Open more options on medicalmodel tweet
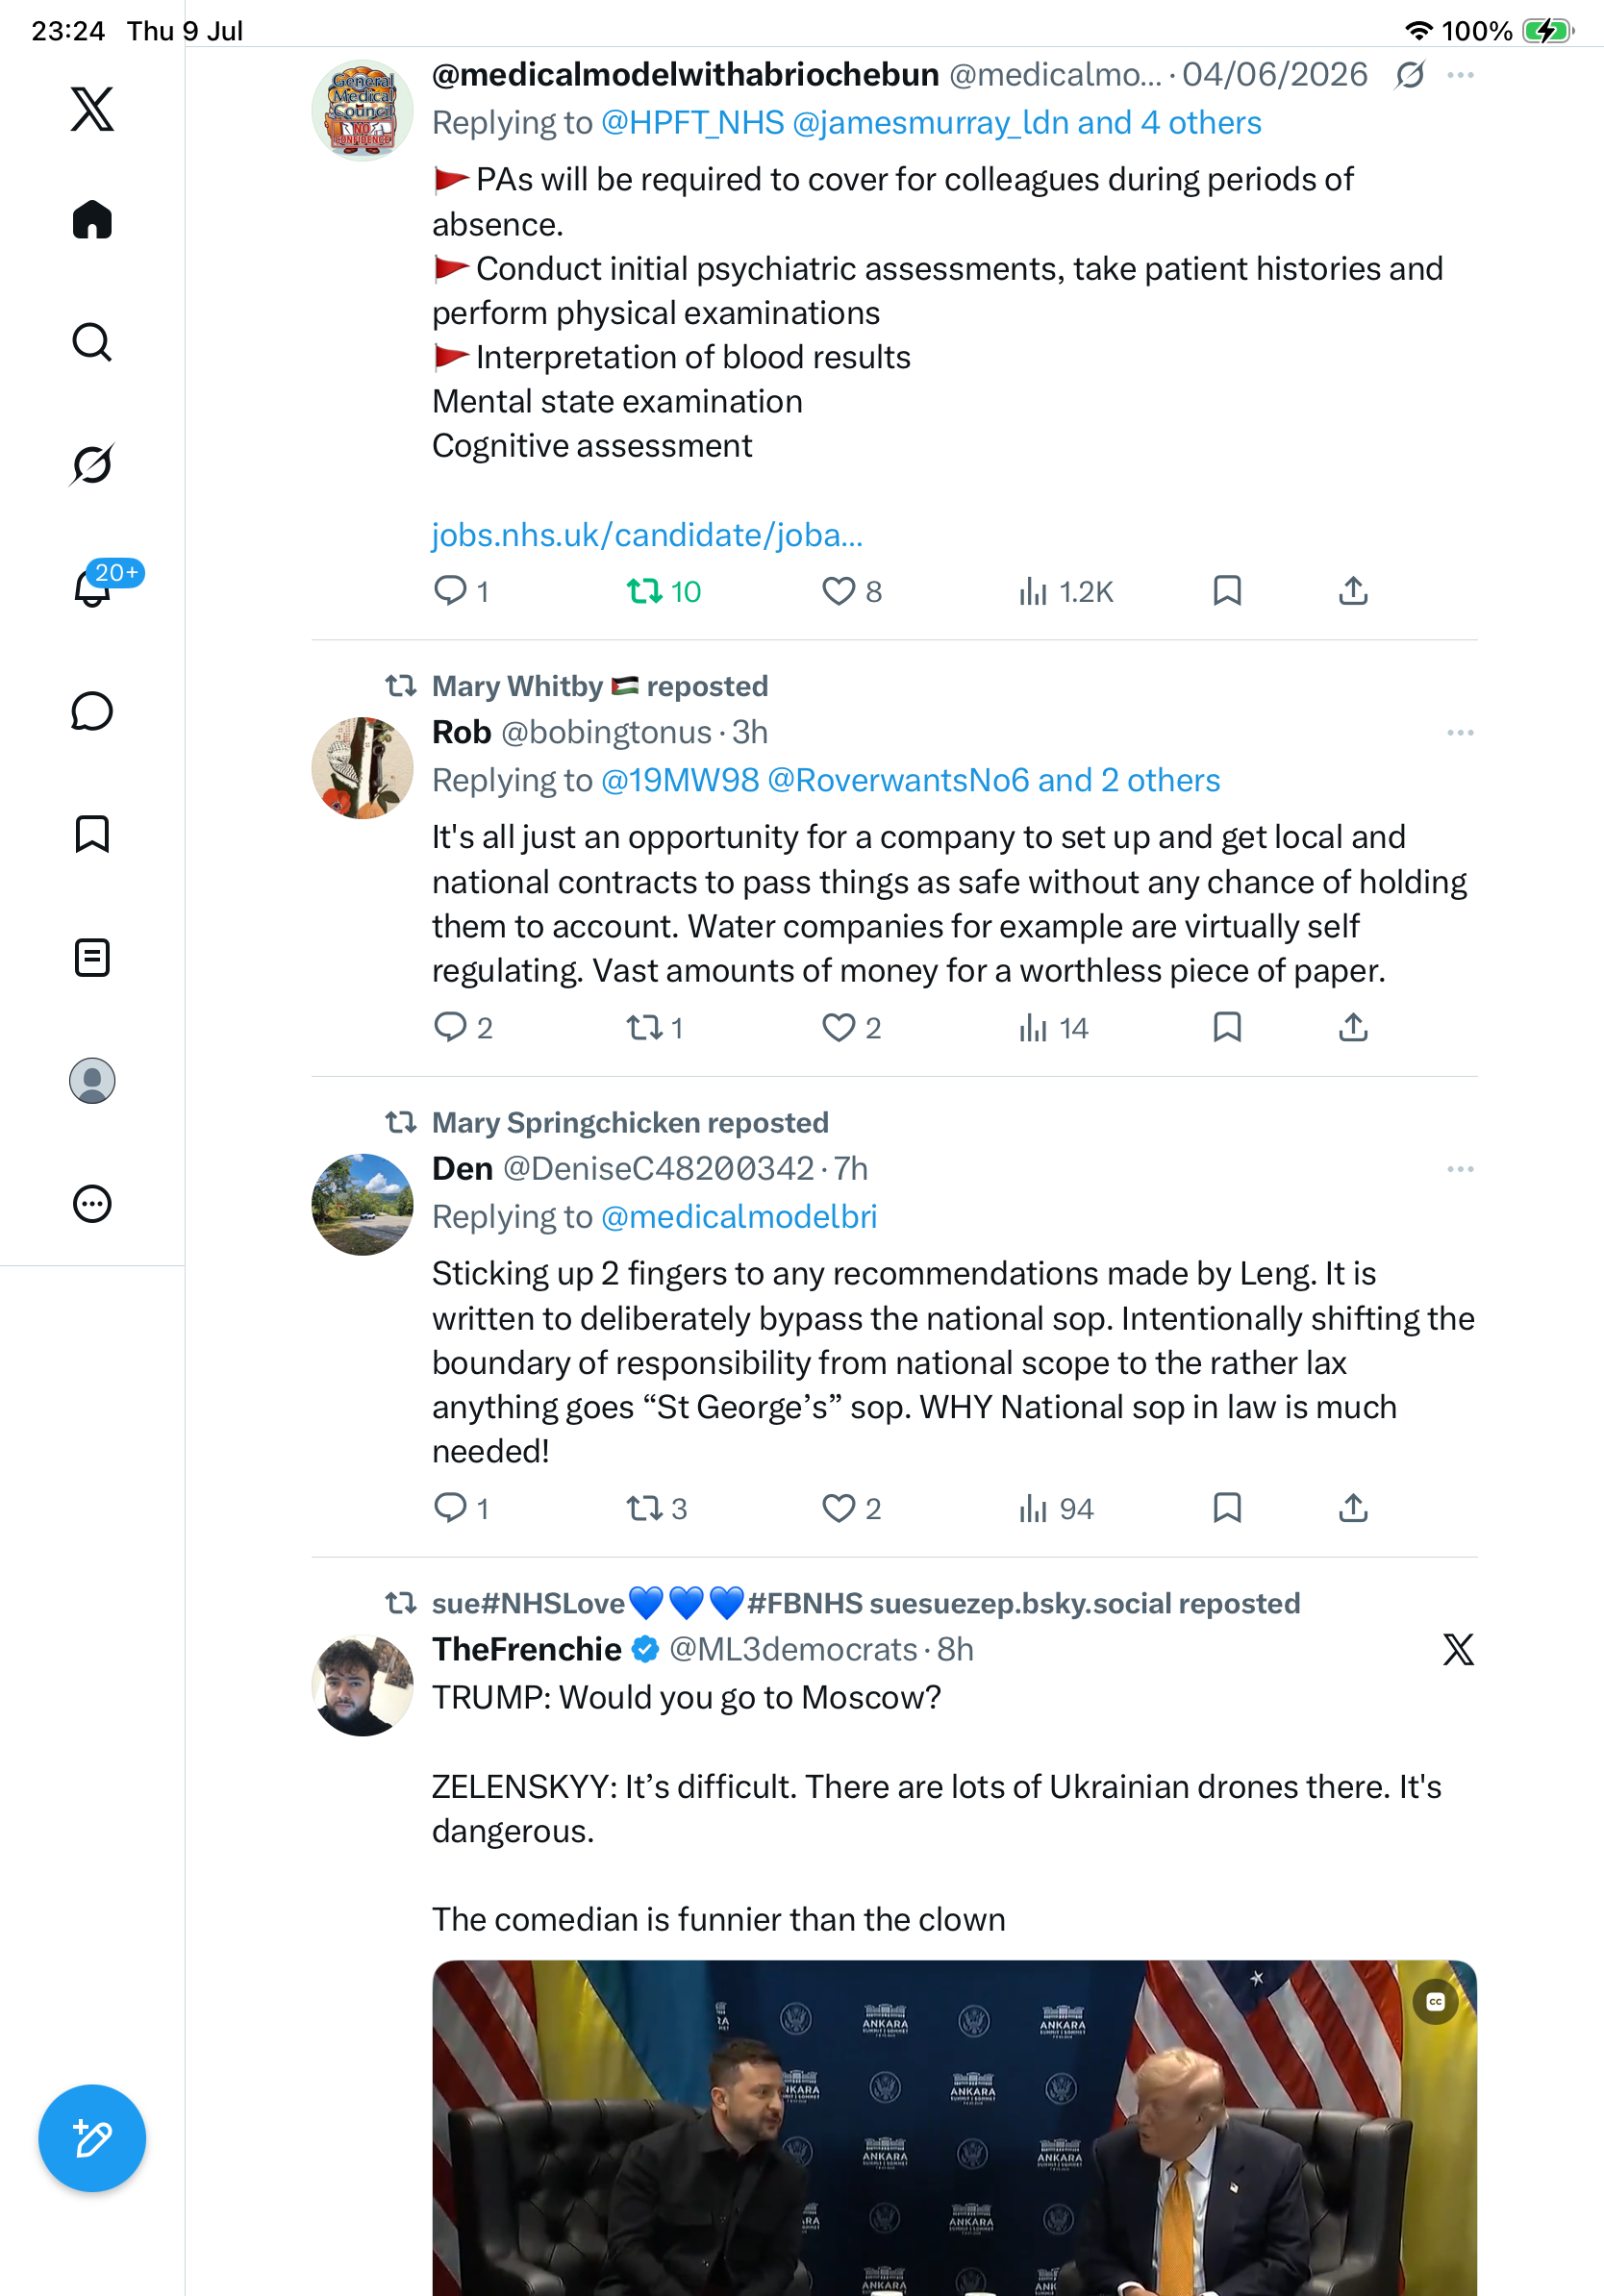This screenshot has width=1604, height=2296. [1460, 75]
